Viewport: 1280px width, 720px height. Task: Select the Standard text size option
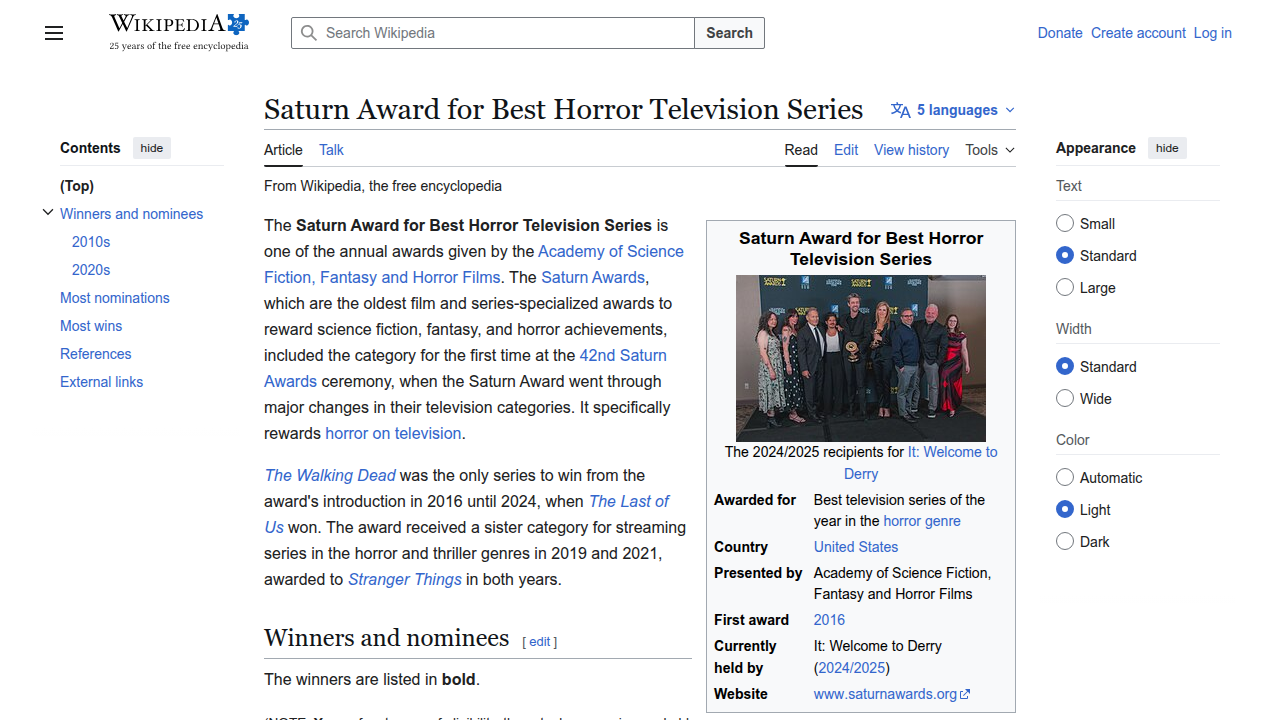1065,255
